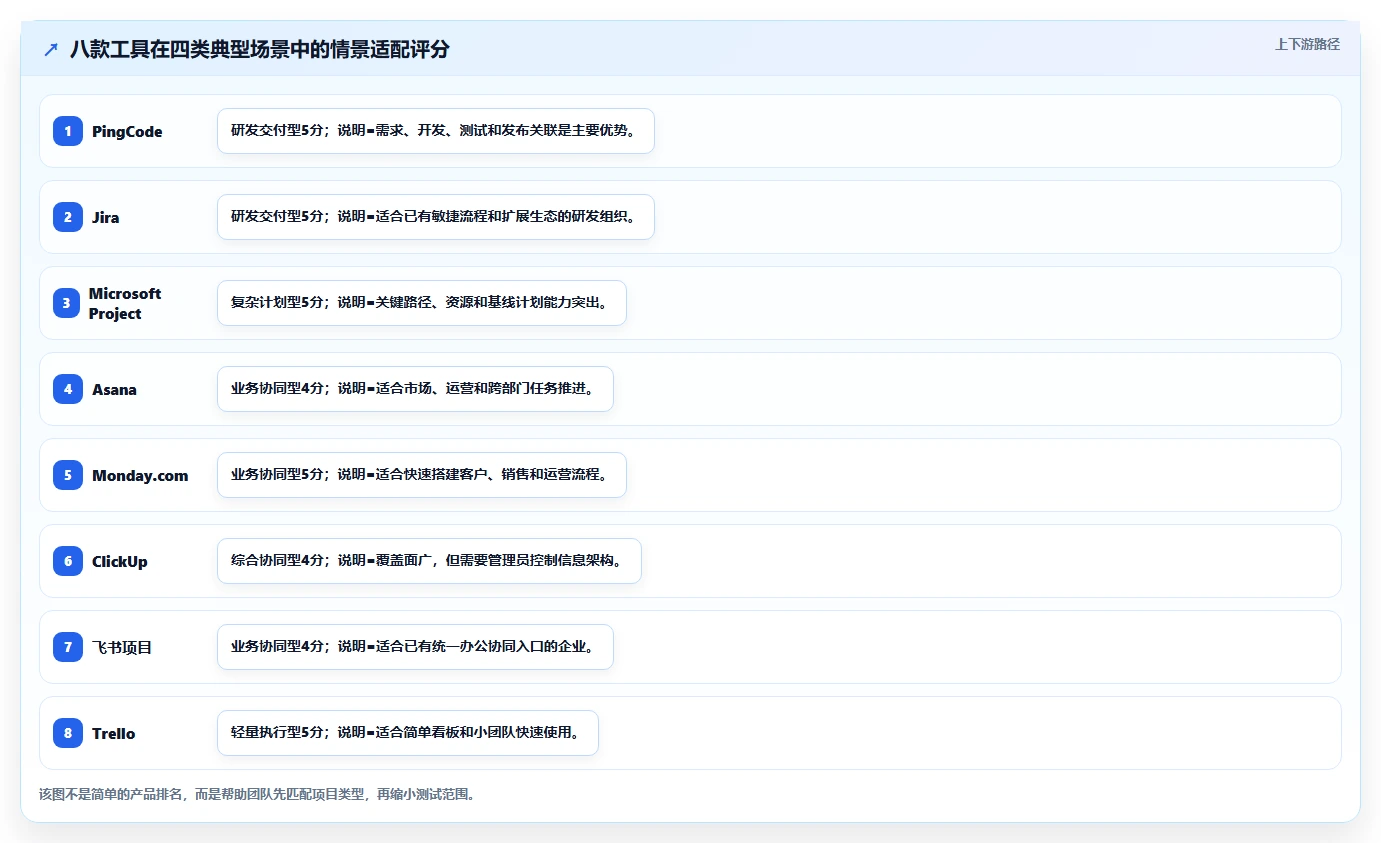Screen dimensions: 1381x843
Task: Open the PingCode 研发交付型5分 description box
Action: (x=436, y=131)
